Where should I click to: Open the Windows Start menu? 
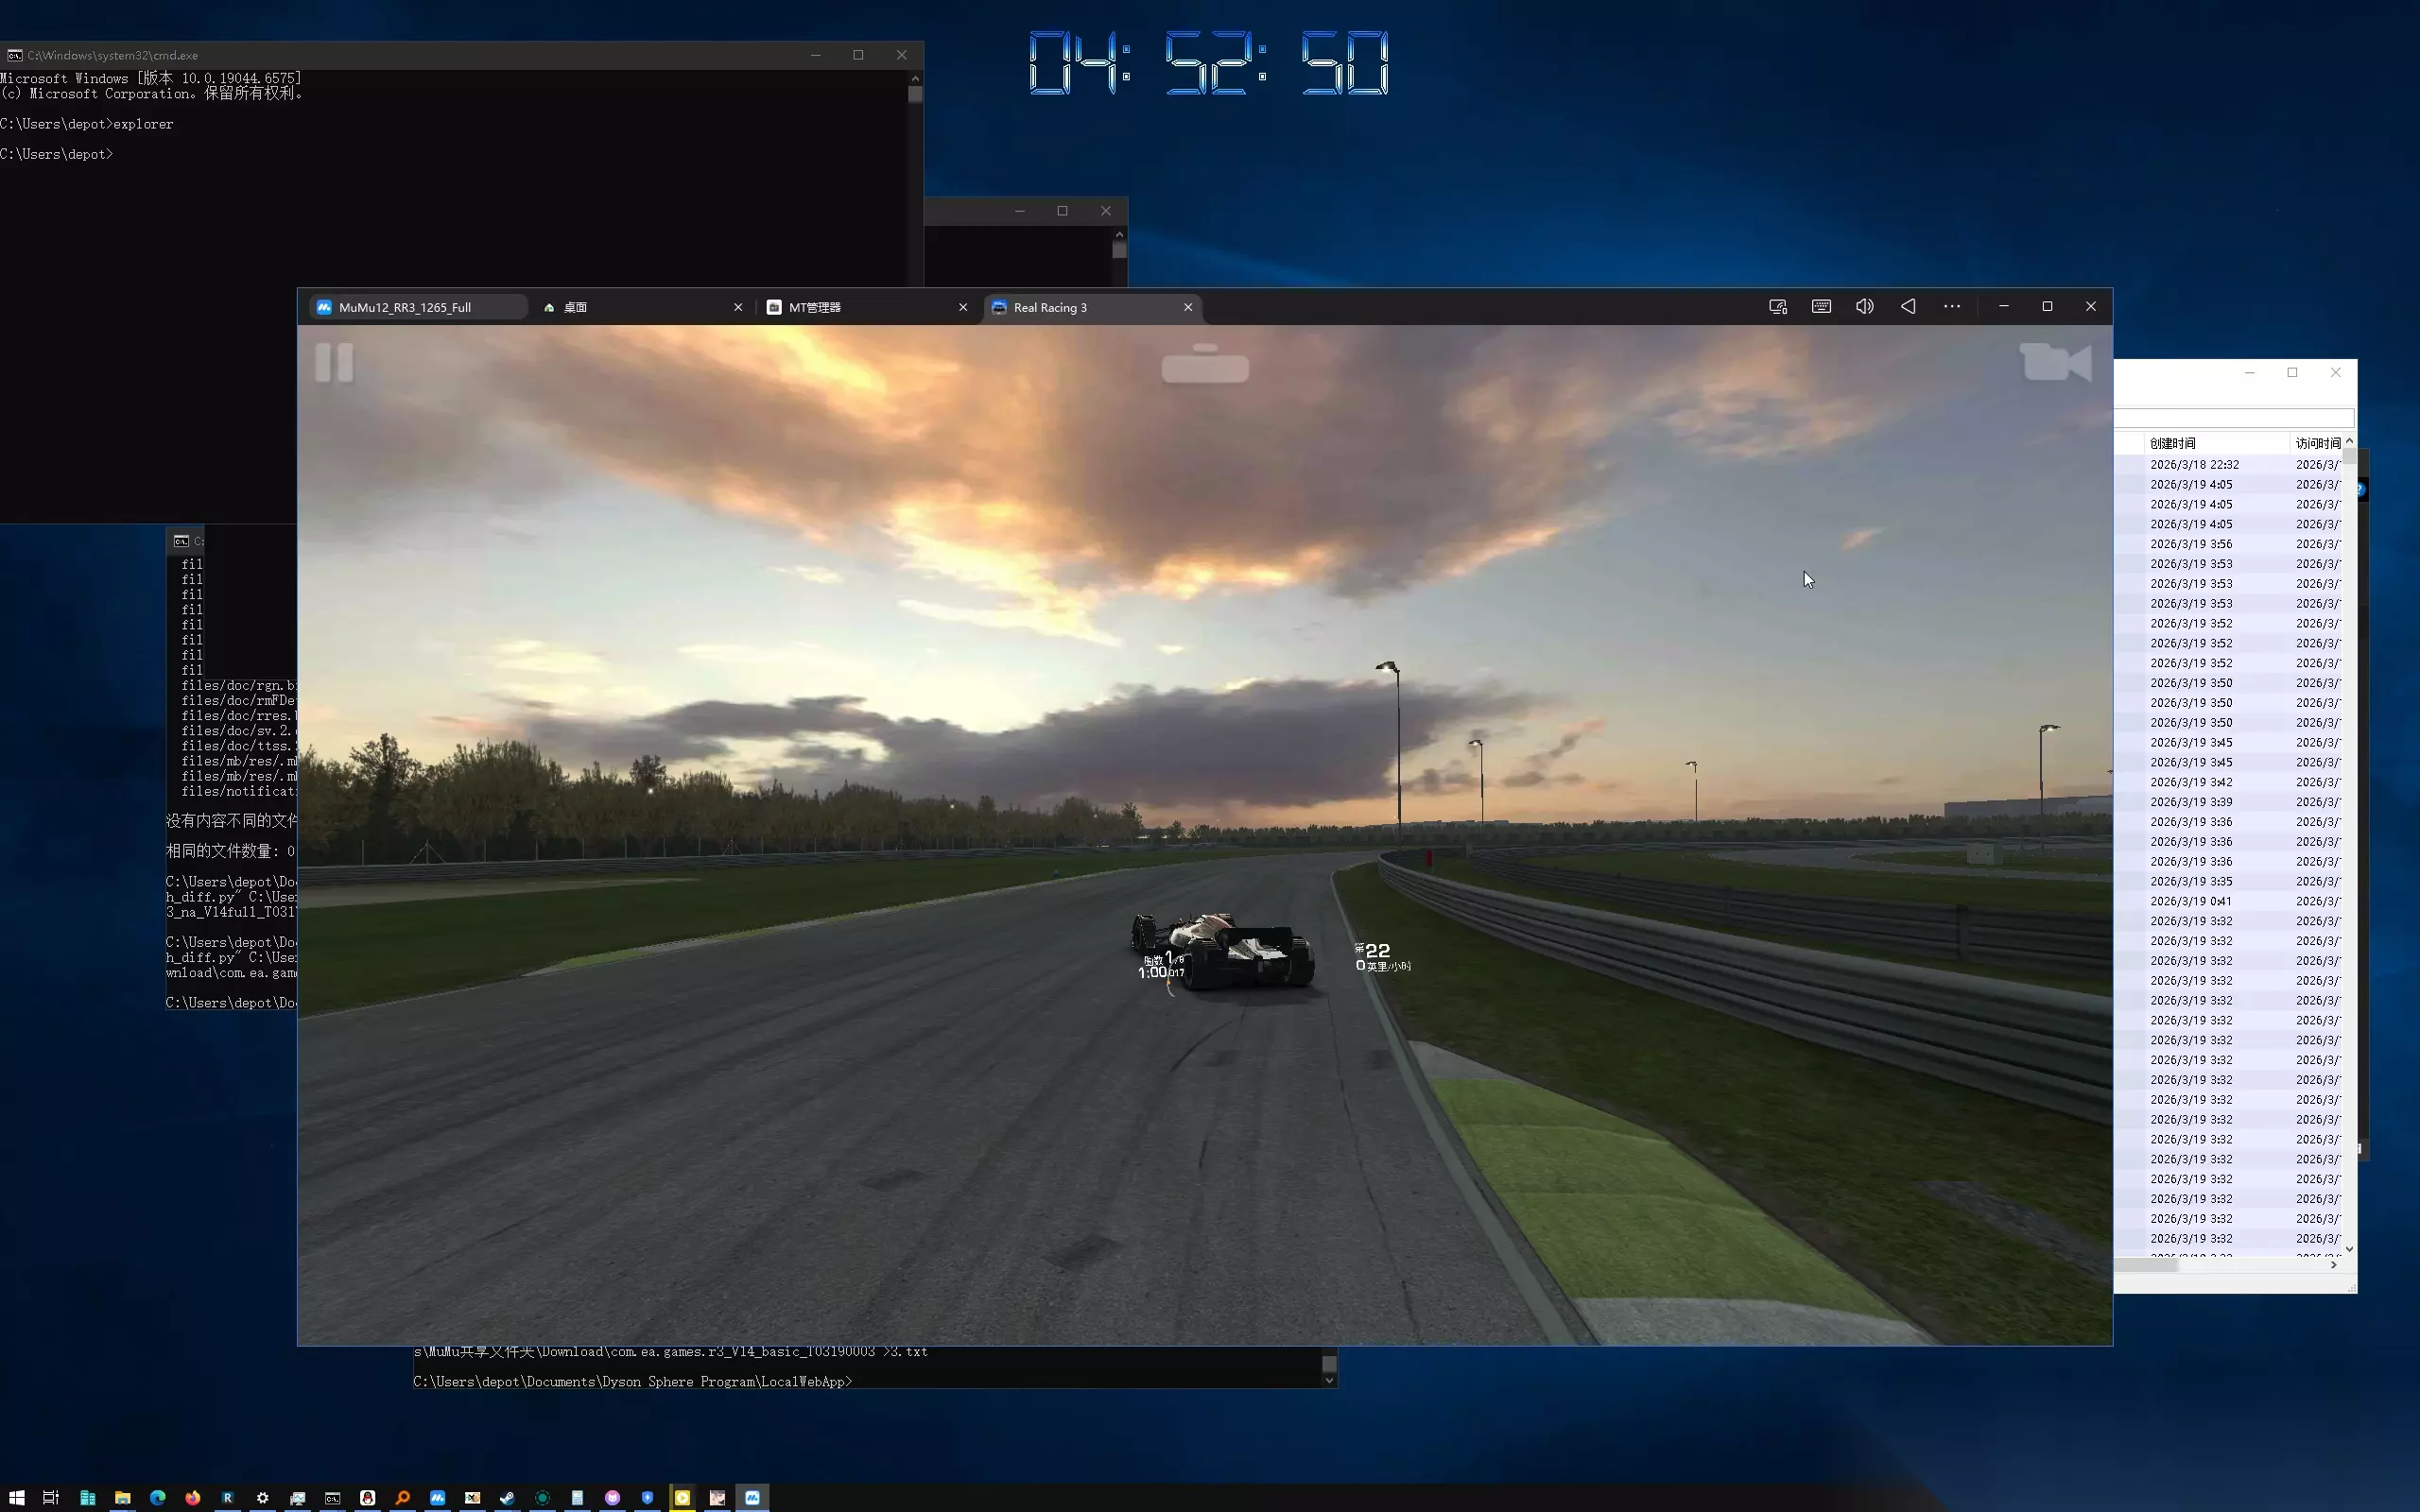(x=17, y=1497)
